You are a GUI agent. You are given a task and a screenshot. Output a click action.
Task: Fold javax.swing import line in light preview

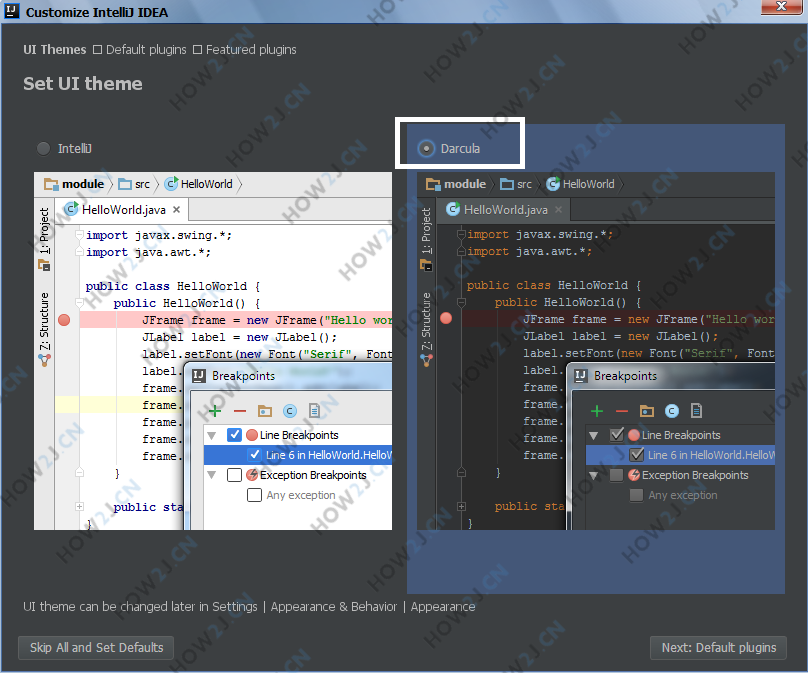click(x=79, y=235)
